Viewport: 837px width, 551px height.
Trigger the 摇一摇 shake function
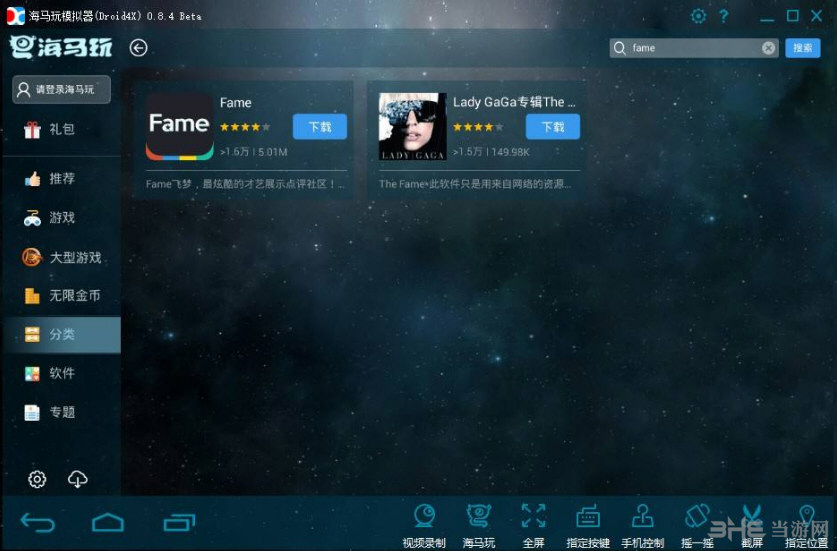point(697,525)
